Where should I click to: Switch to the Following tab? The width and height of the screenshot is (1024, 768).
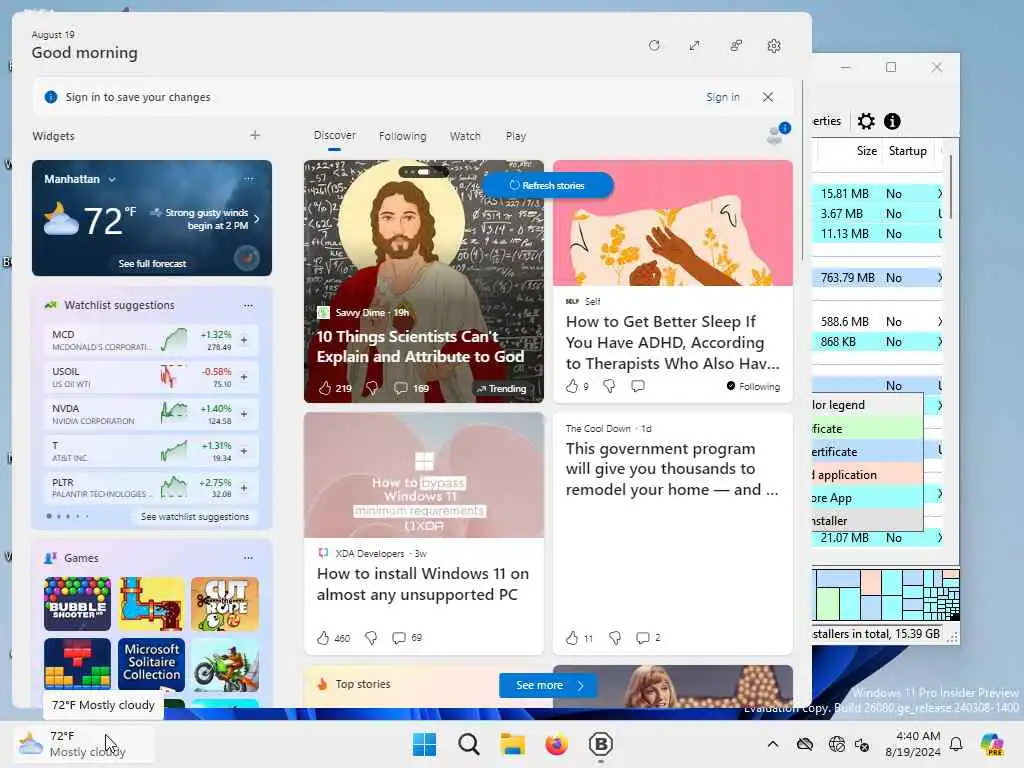[402, 136]
